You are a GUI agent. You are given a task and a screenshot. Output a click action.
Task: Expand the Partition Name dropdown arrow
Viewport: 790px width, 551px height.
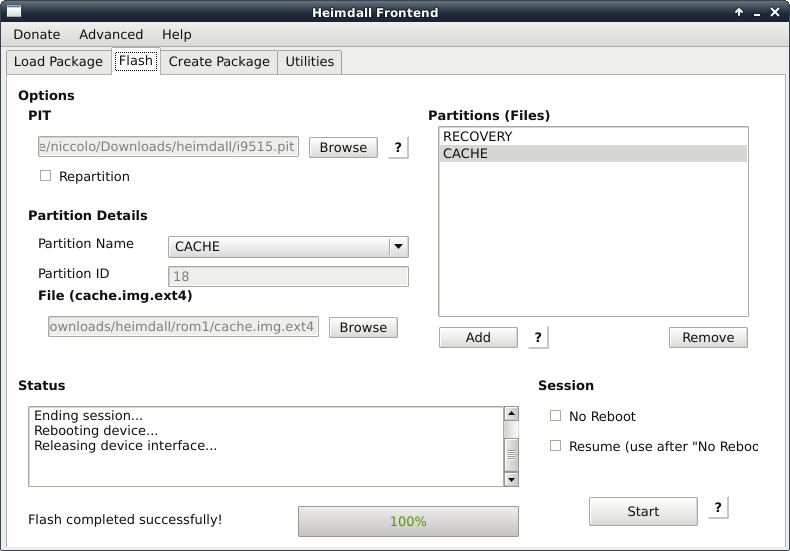(x=399, y=247)
